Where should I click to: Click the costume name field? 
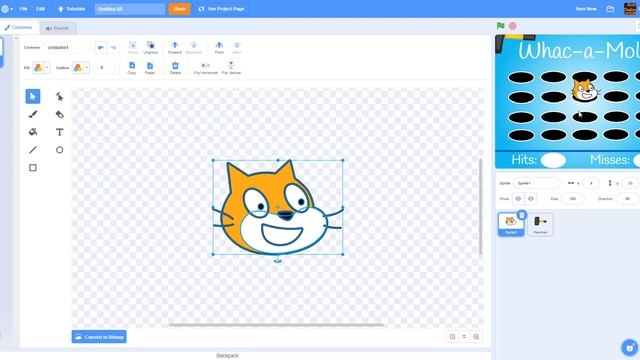click(x=66, y=47)
